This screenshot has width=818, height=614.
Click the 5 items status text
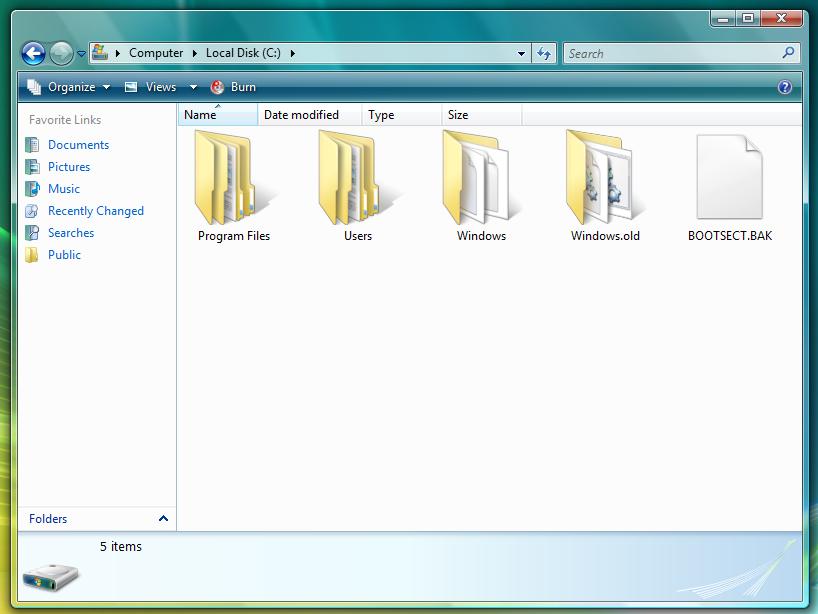pyautogui.click(x=121, y=546)
